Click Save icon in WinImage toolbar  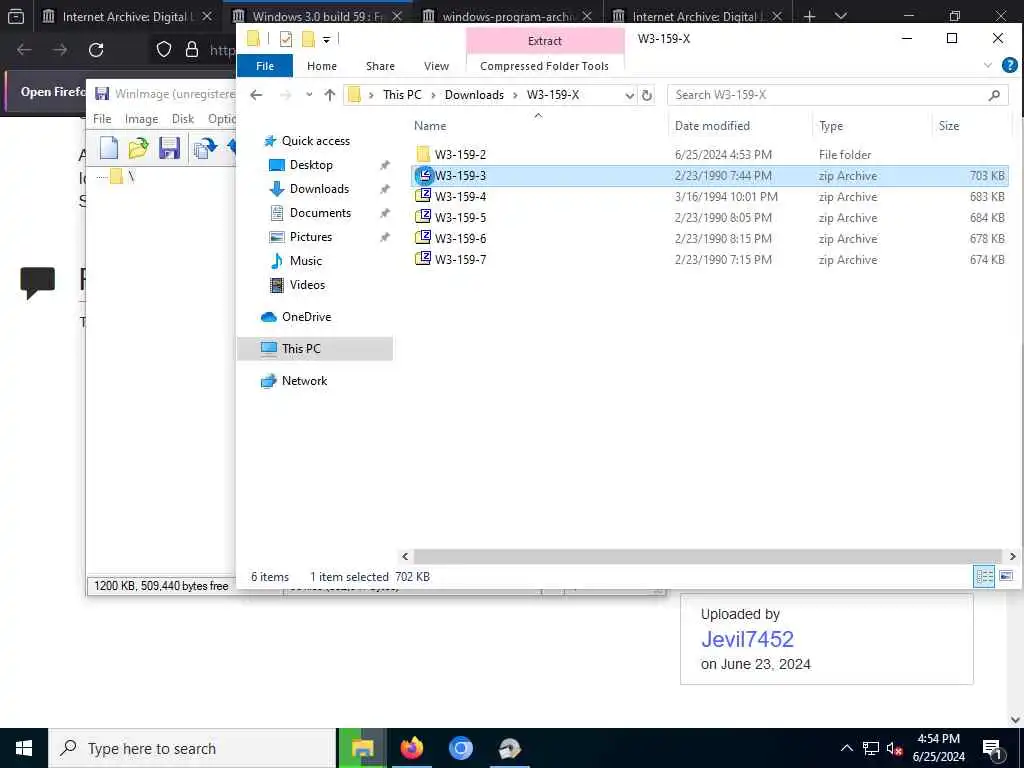[x=169, y=148]
